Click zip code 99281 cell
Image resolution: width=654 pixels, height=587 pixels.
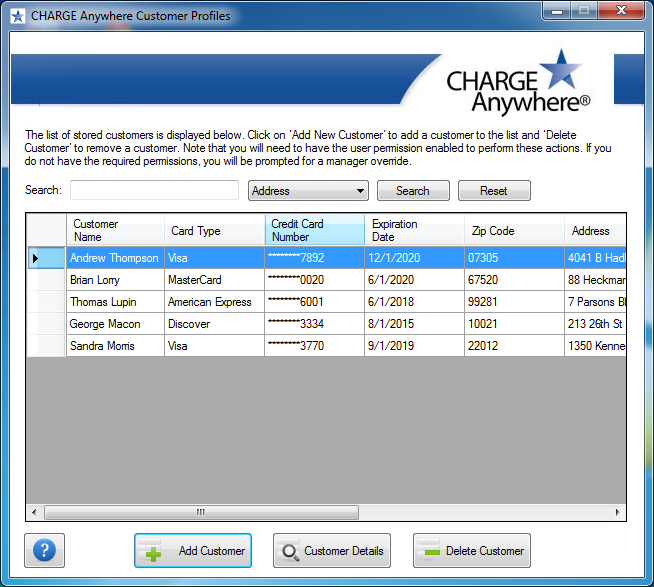(514, 302)
